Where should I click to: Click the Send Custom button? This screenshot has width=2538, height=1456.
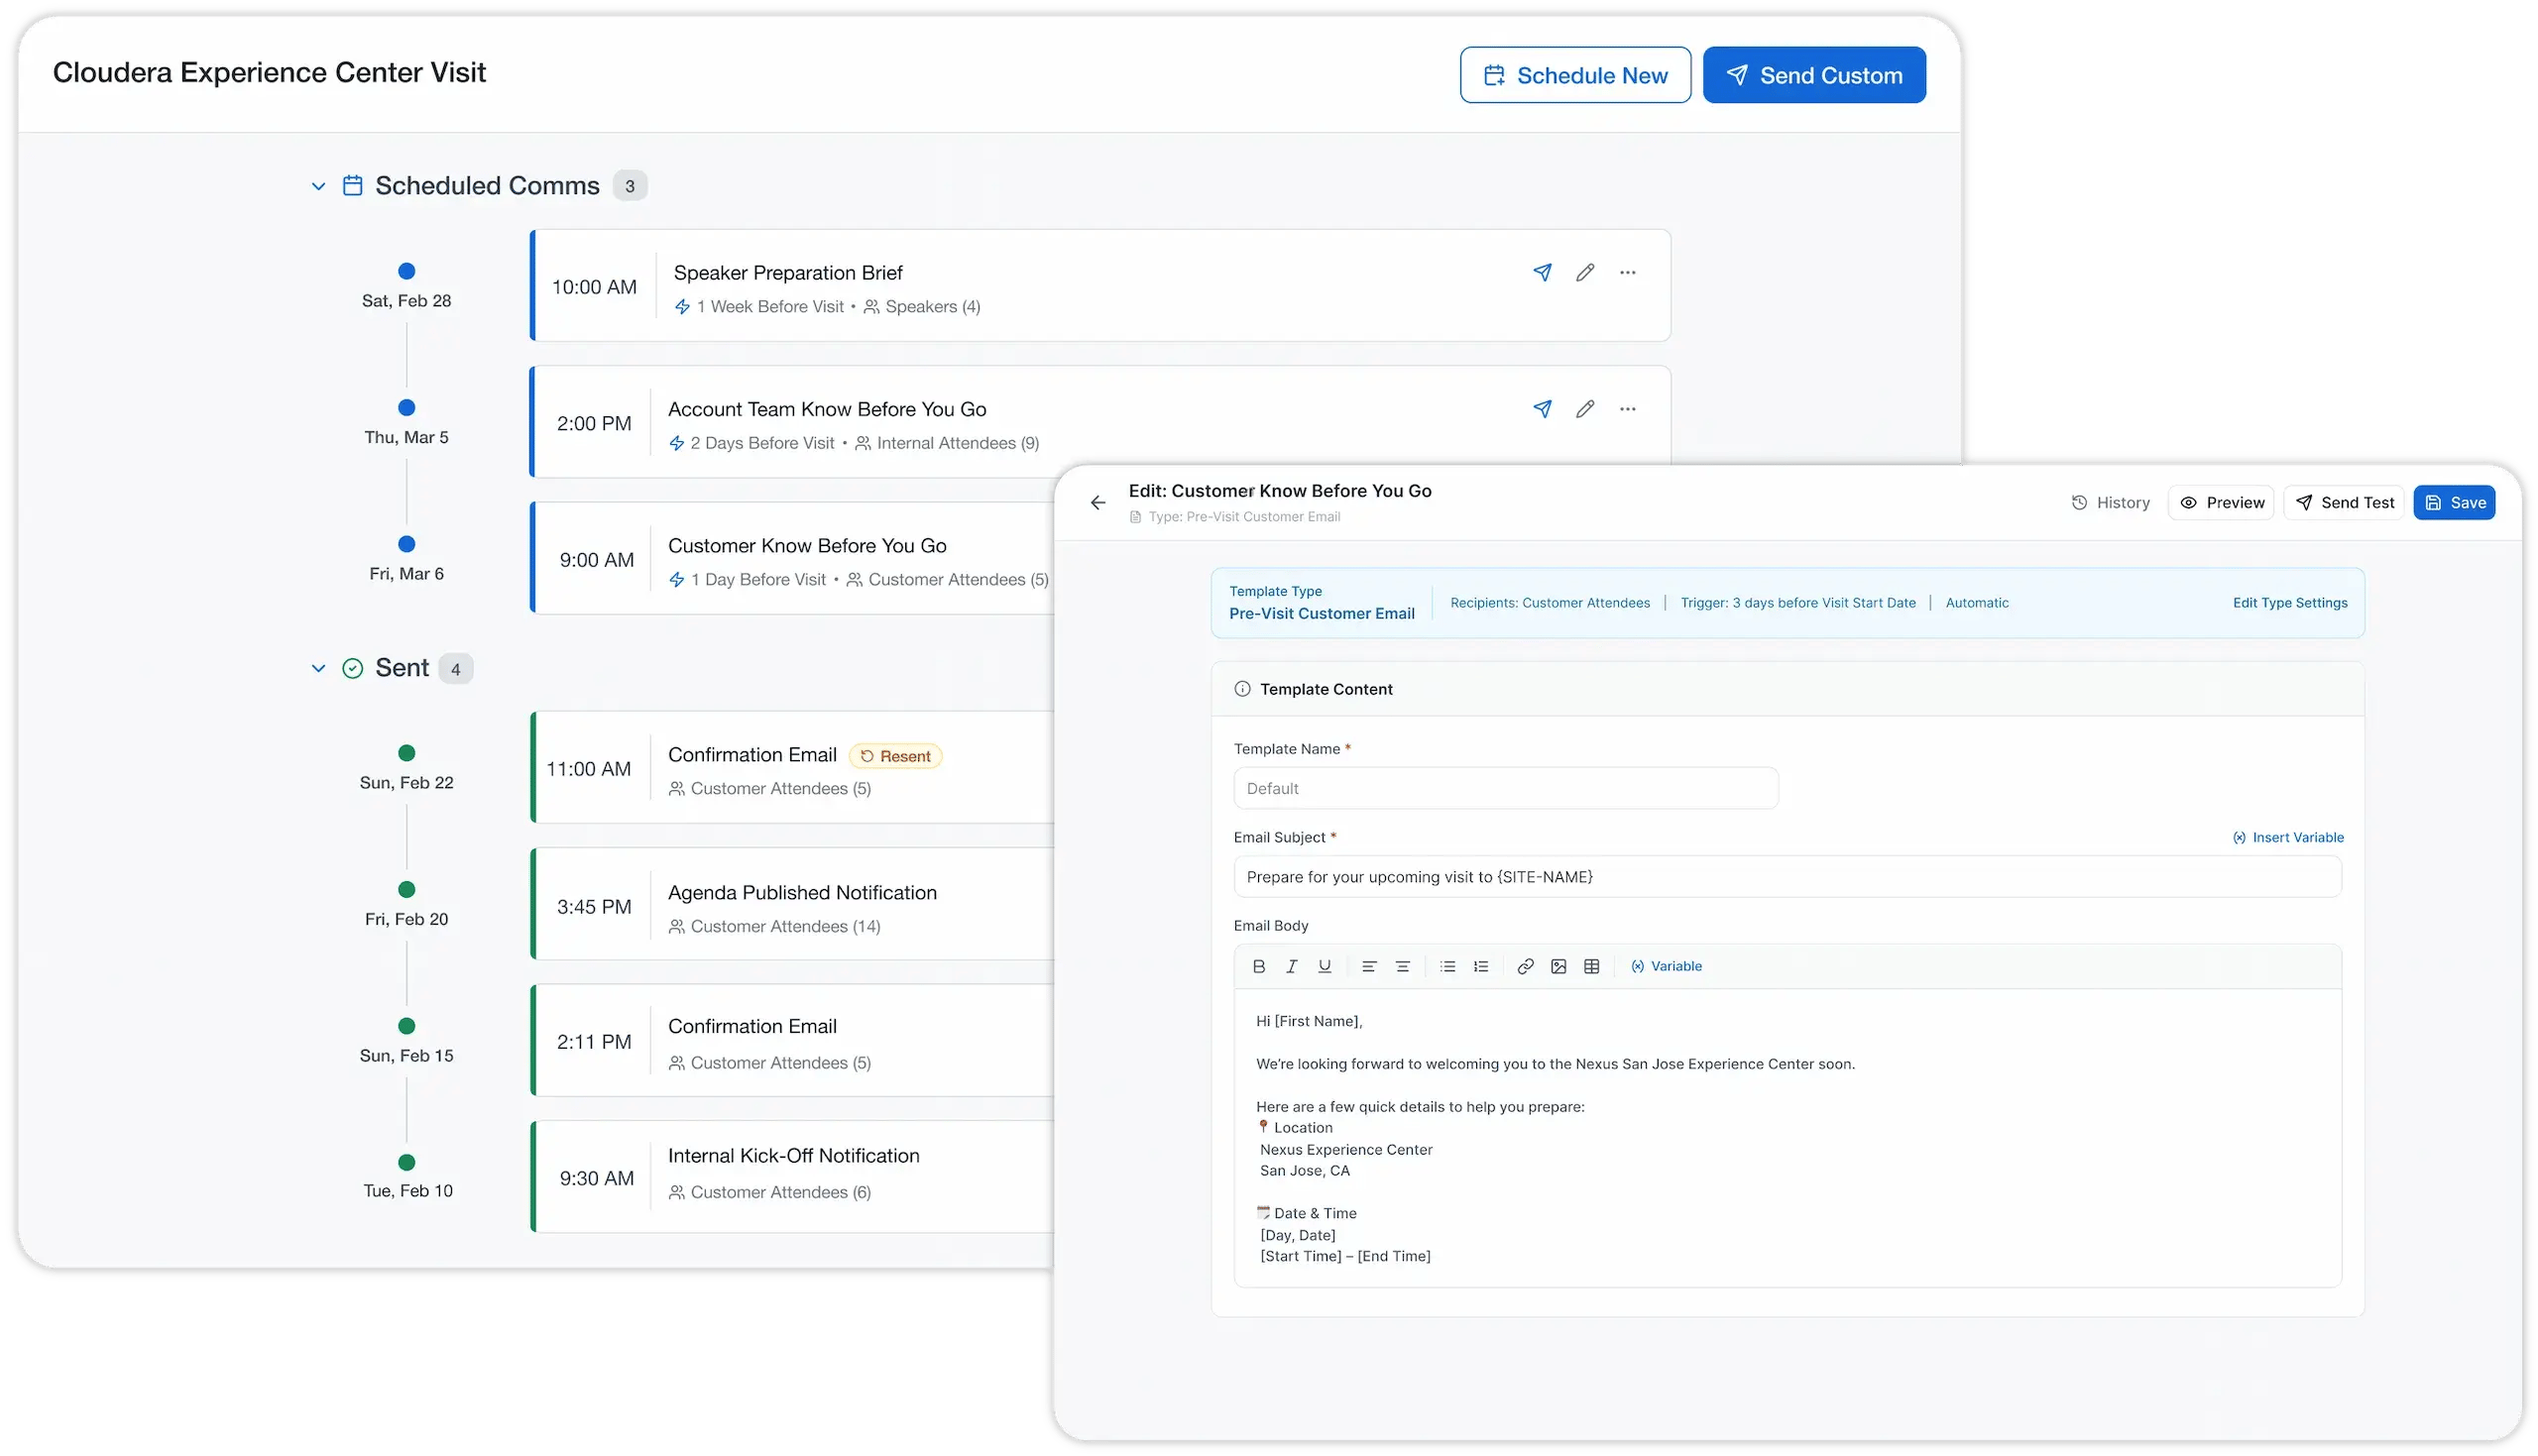tap(1814, 75)
